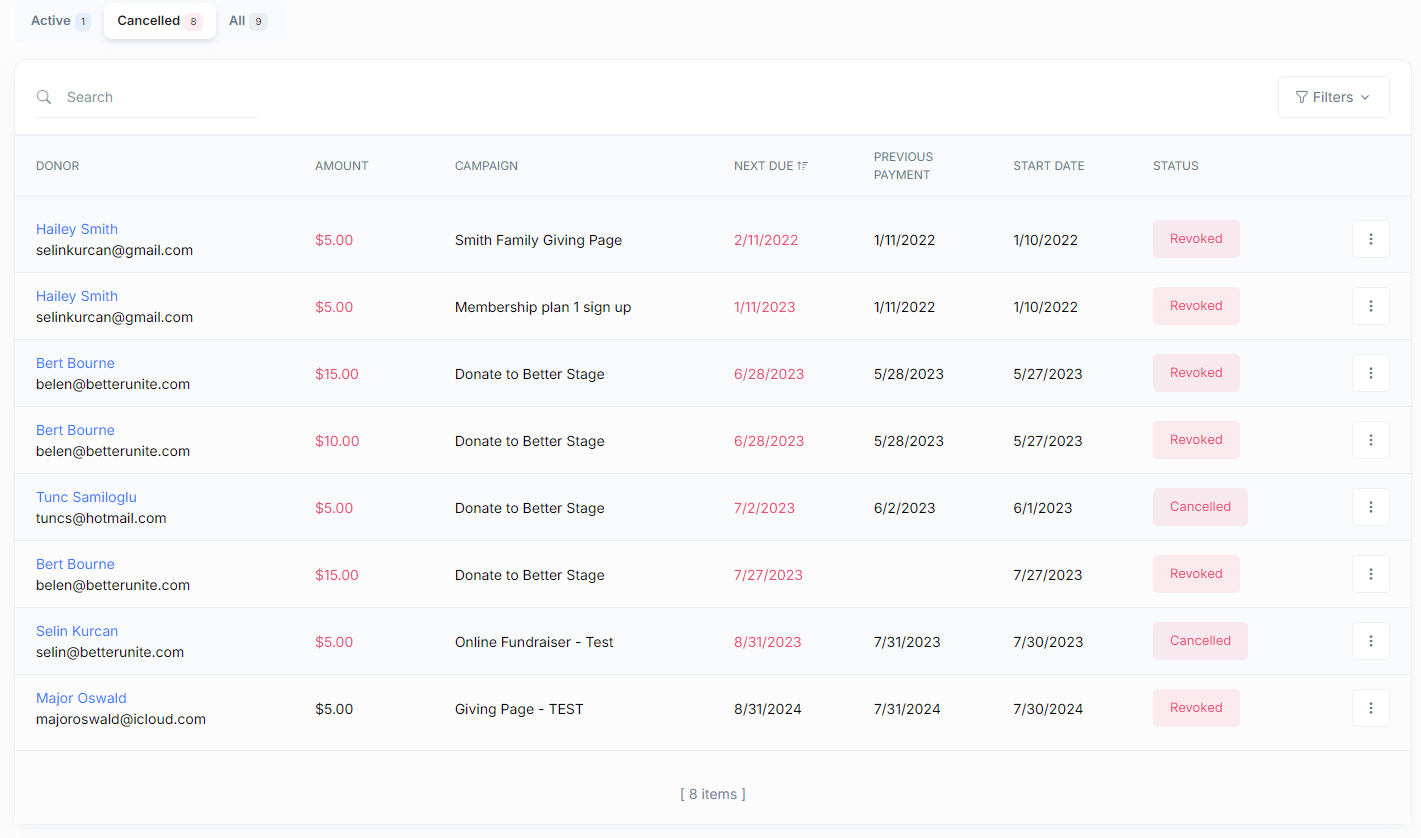
Task: Select Online Fundraiser - Test campaign cell
Action: click(x=534, y=642)
